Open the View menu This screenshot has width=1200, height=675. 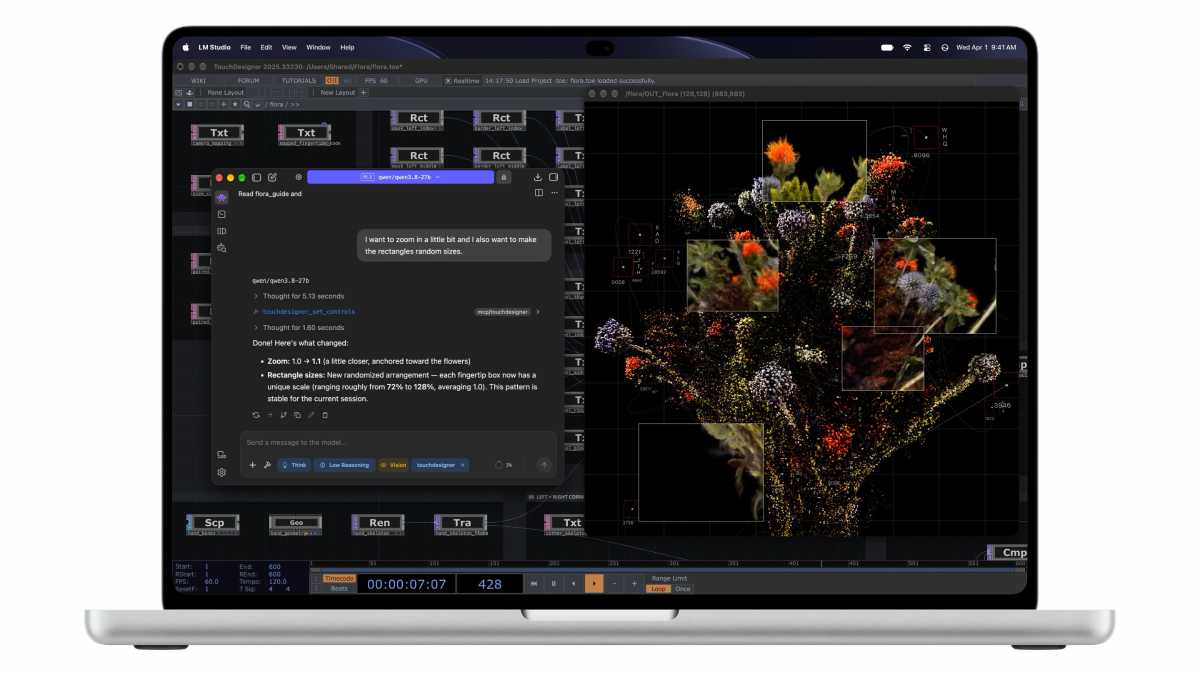289,47
